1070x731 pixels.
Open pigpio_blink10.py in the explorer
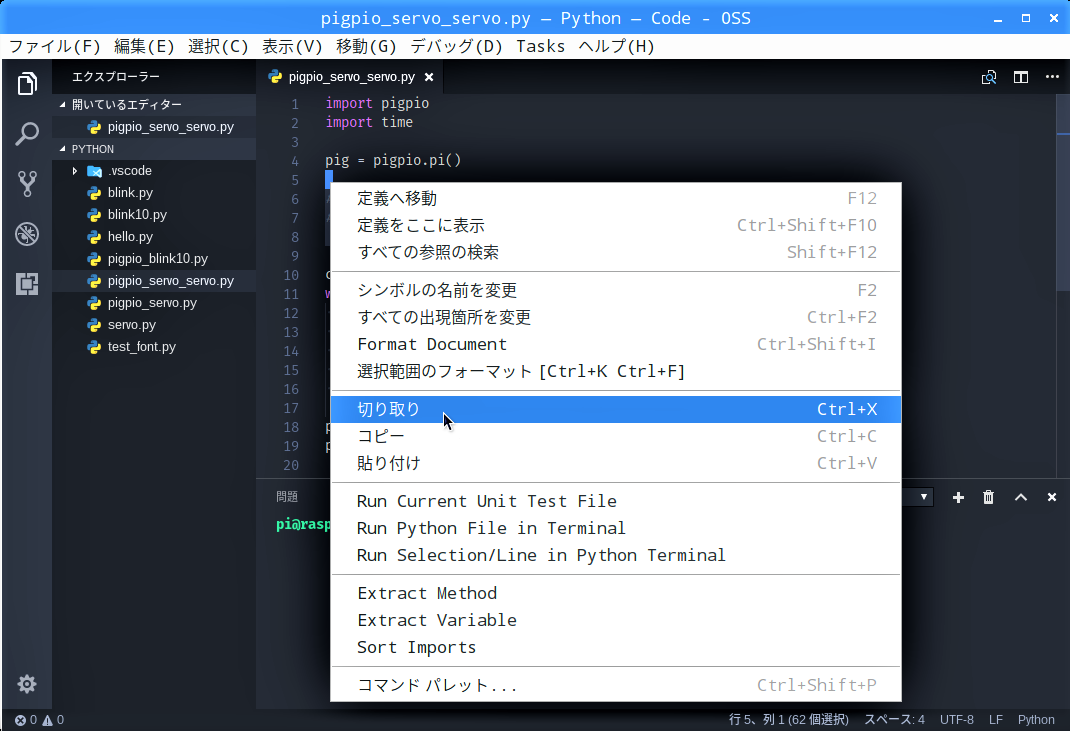click(x=154, y=259)
